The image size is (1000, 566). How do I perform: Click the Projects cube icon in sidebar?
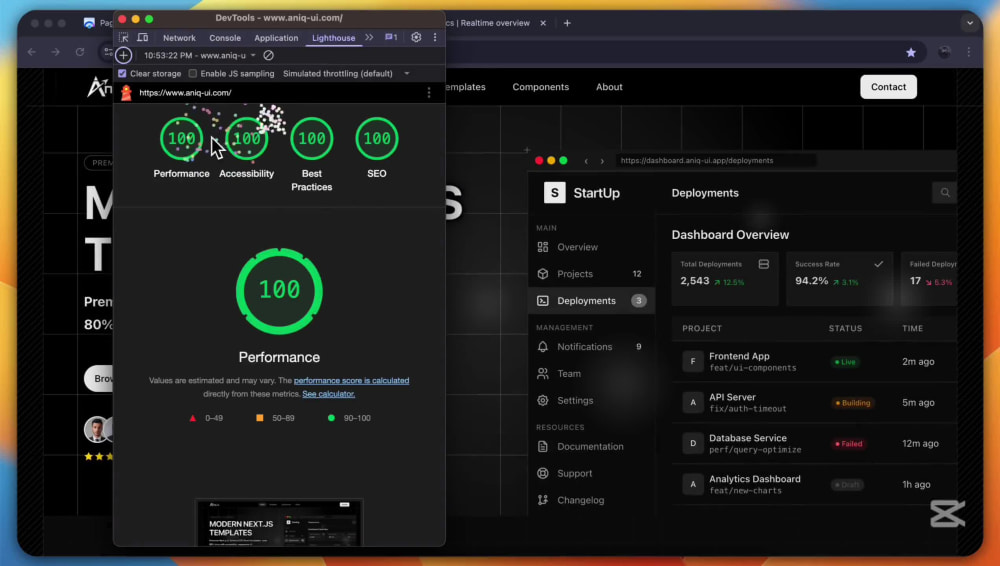pos(543,274)
